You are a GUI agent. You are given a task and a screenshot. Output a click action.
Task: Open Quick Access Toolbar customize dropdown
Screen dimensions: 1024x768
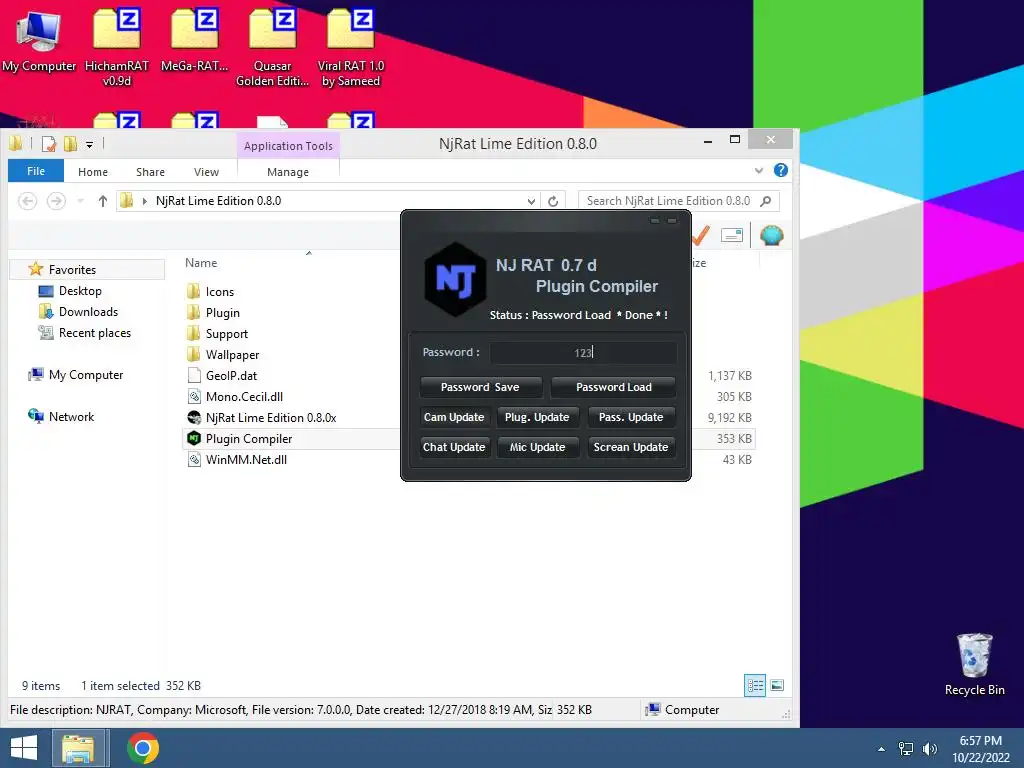pyautogui.click(x=89, y=144)
